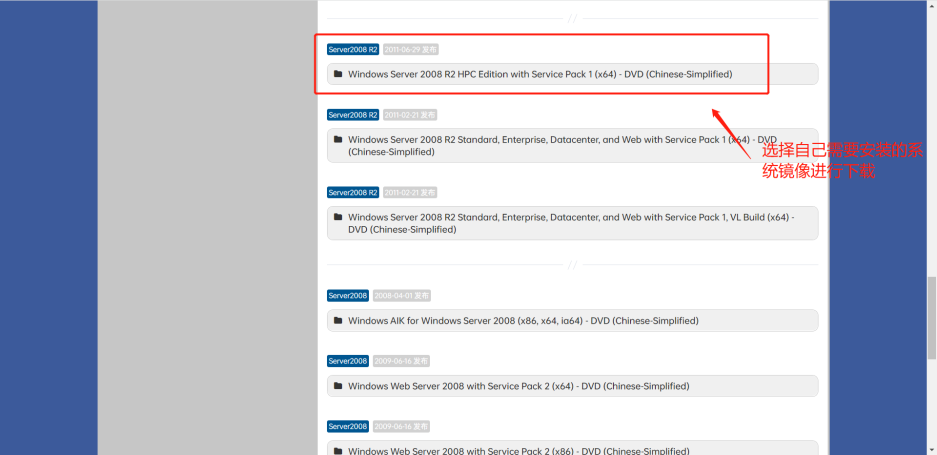
Task: Click the folder icon of Web Server SP2 (x86) row
Action: tap(338, 451)
